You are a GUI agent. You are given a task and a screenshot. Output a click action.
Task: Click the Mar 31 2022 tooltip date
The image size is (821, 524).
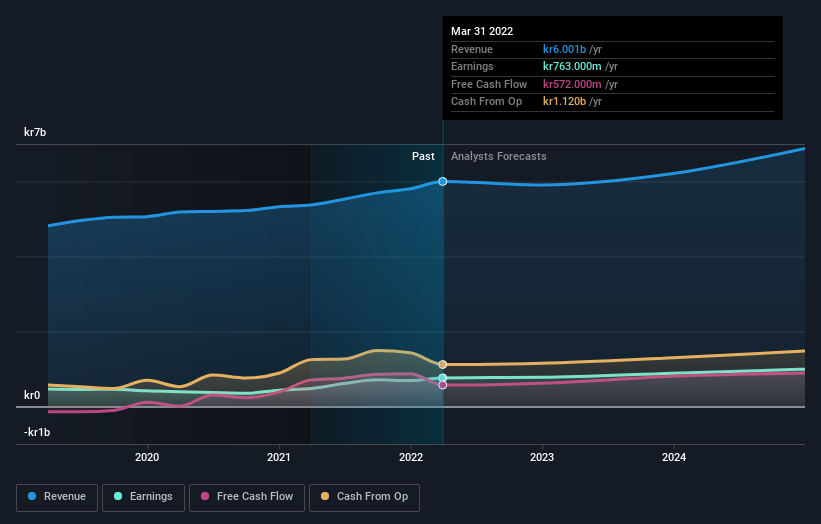tap(482, 31)
